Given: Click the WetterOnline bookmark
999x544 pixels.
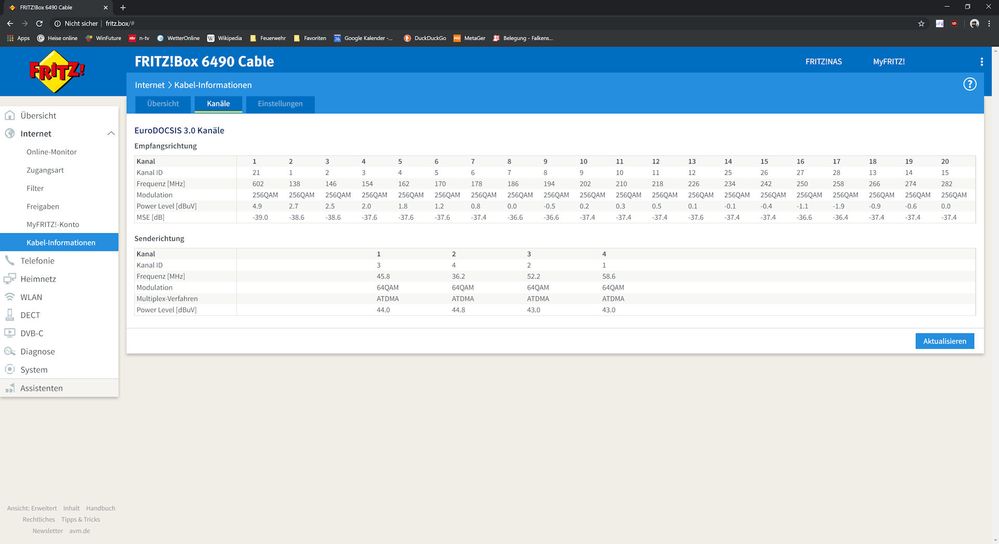Looking at the screenshot, I should tap(178, 38).
